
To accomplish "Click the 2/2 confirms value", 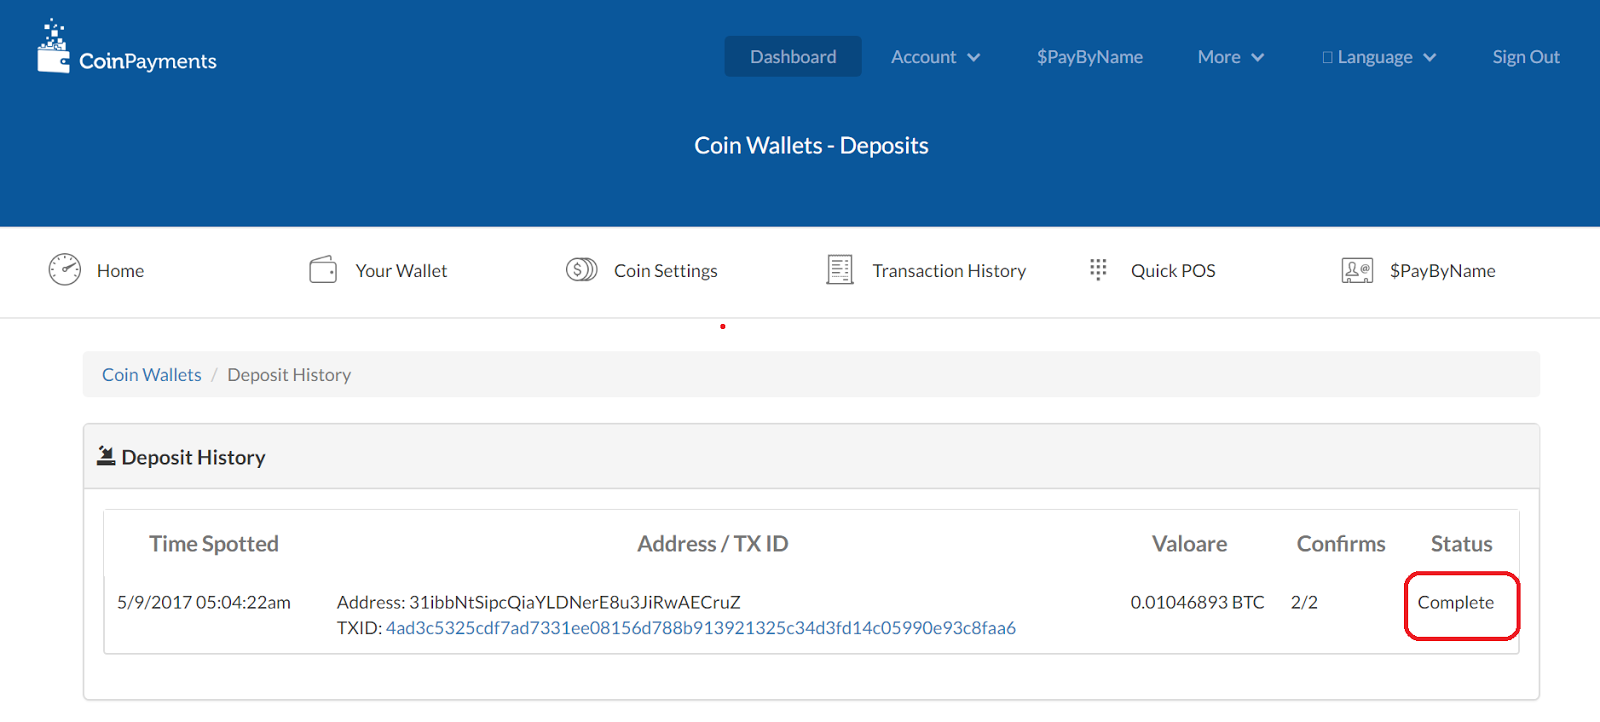I will tap(1304, 602).
